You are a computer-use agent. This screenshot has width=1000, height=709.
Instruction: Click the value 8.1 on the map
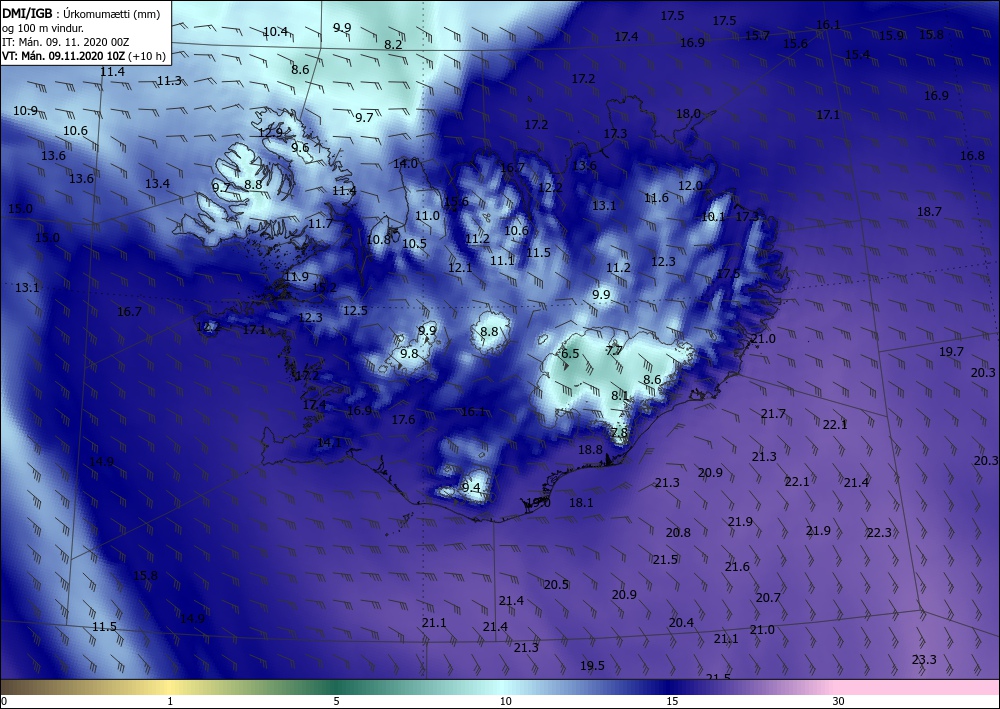click(x=620, y=395)
